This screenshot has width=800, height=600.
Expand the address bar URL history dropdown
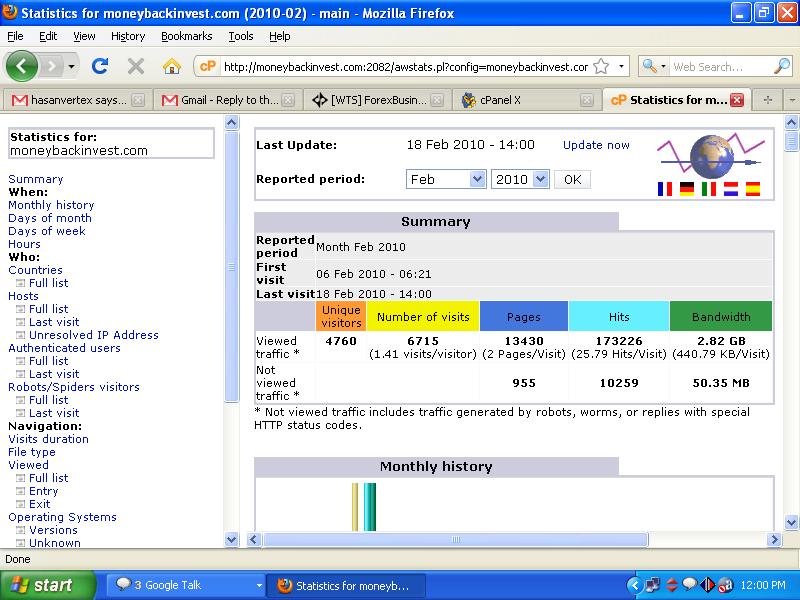click(x=621, y=67)
